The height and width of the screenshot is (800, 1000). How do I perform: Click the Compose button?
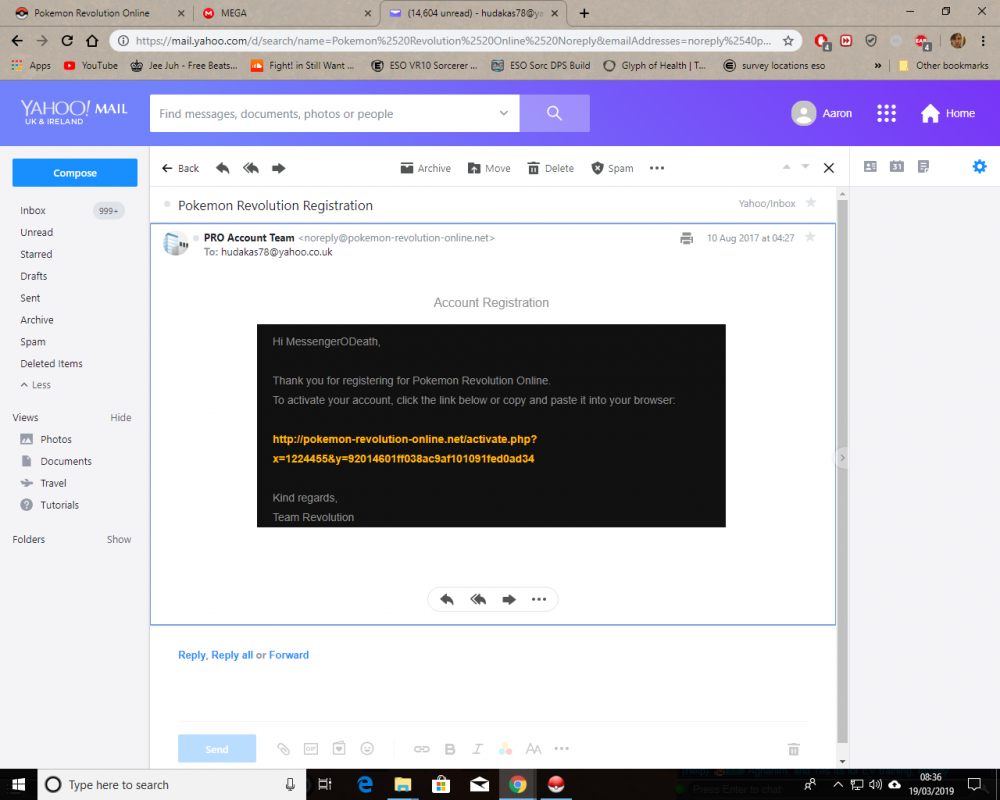click(75, 173)
